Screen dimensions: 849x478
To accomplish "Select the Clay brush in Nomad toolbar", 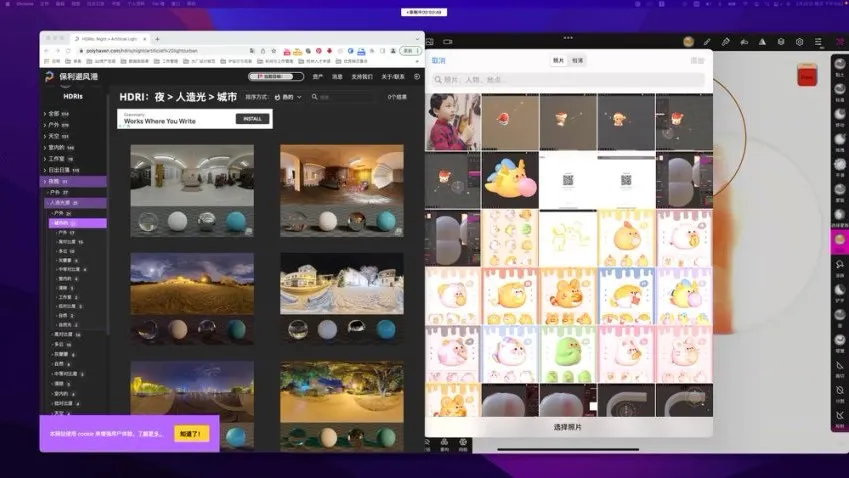I will tap(839, 68).
